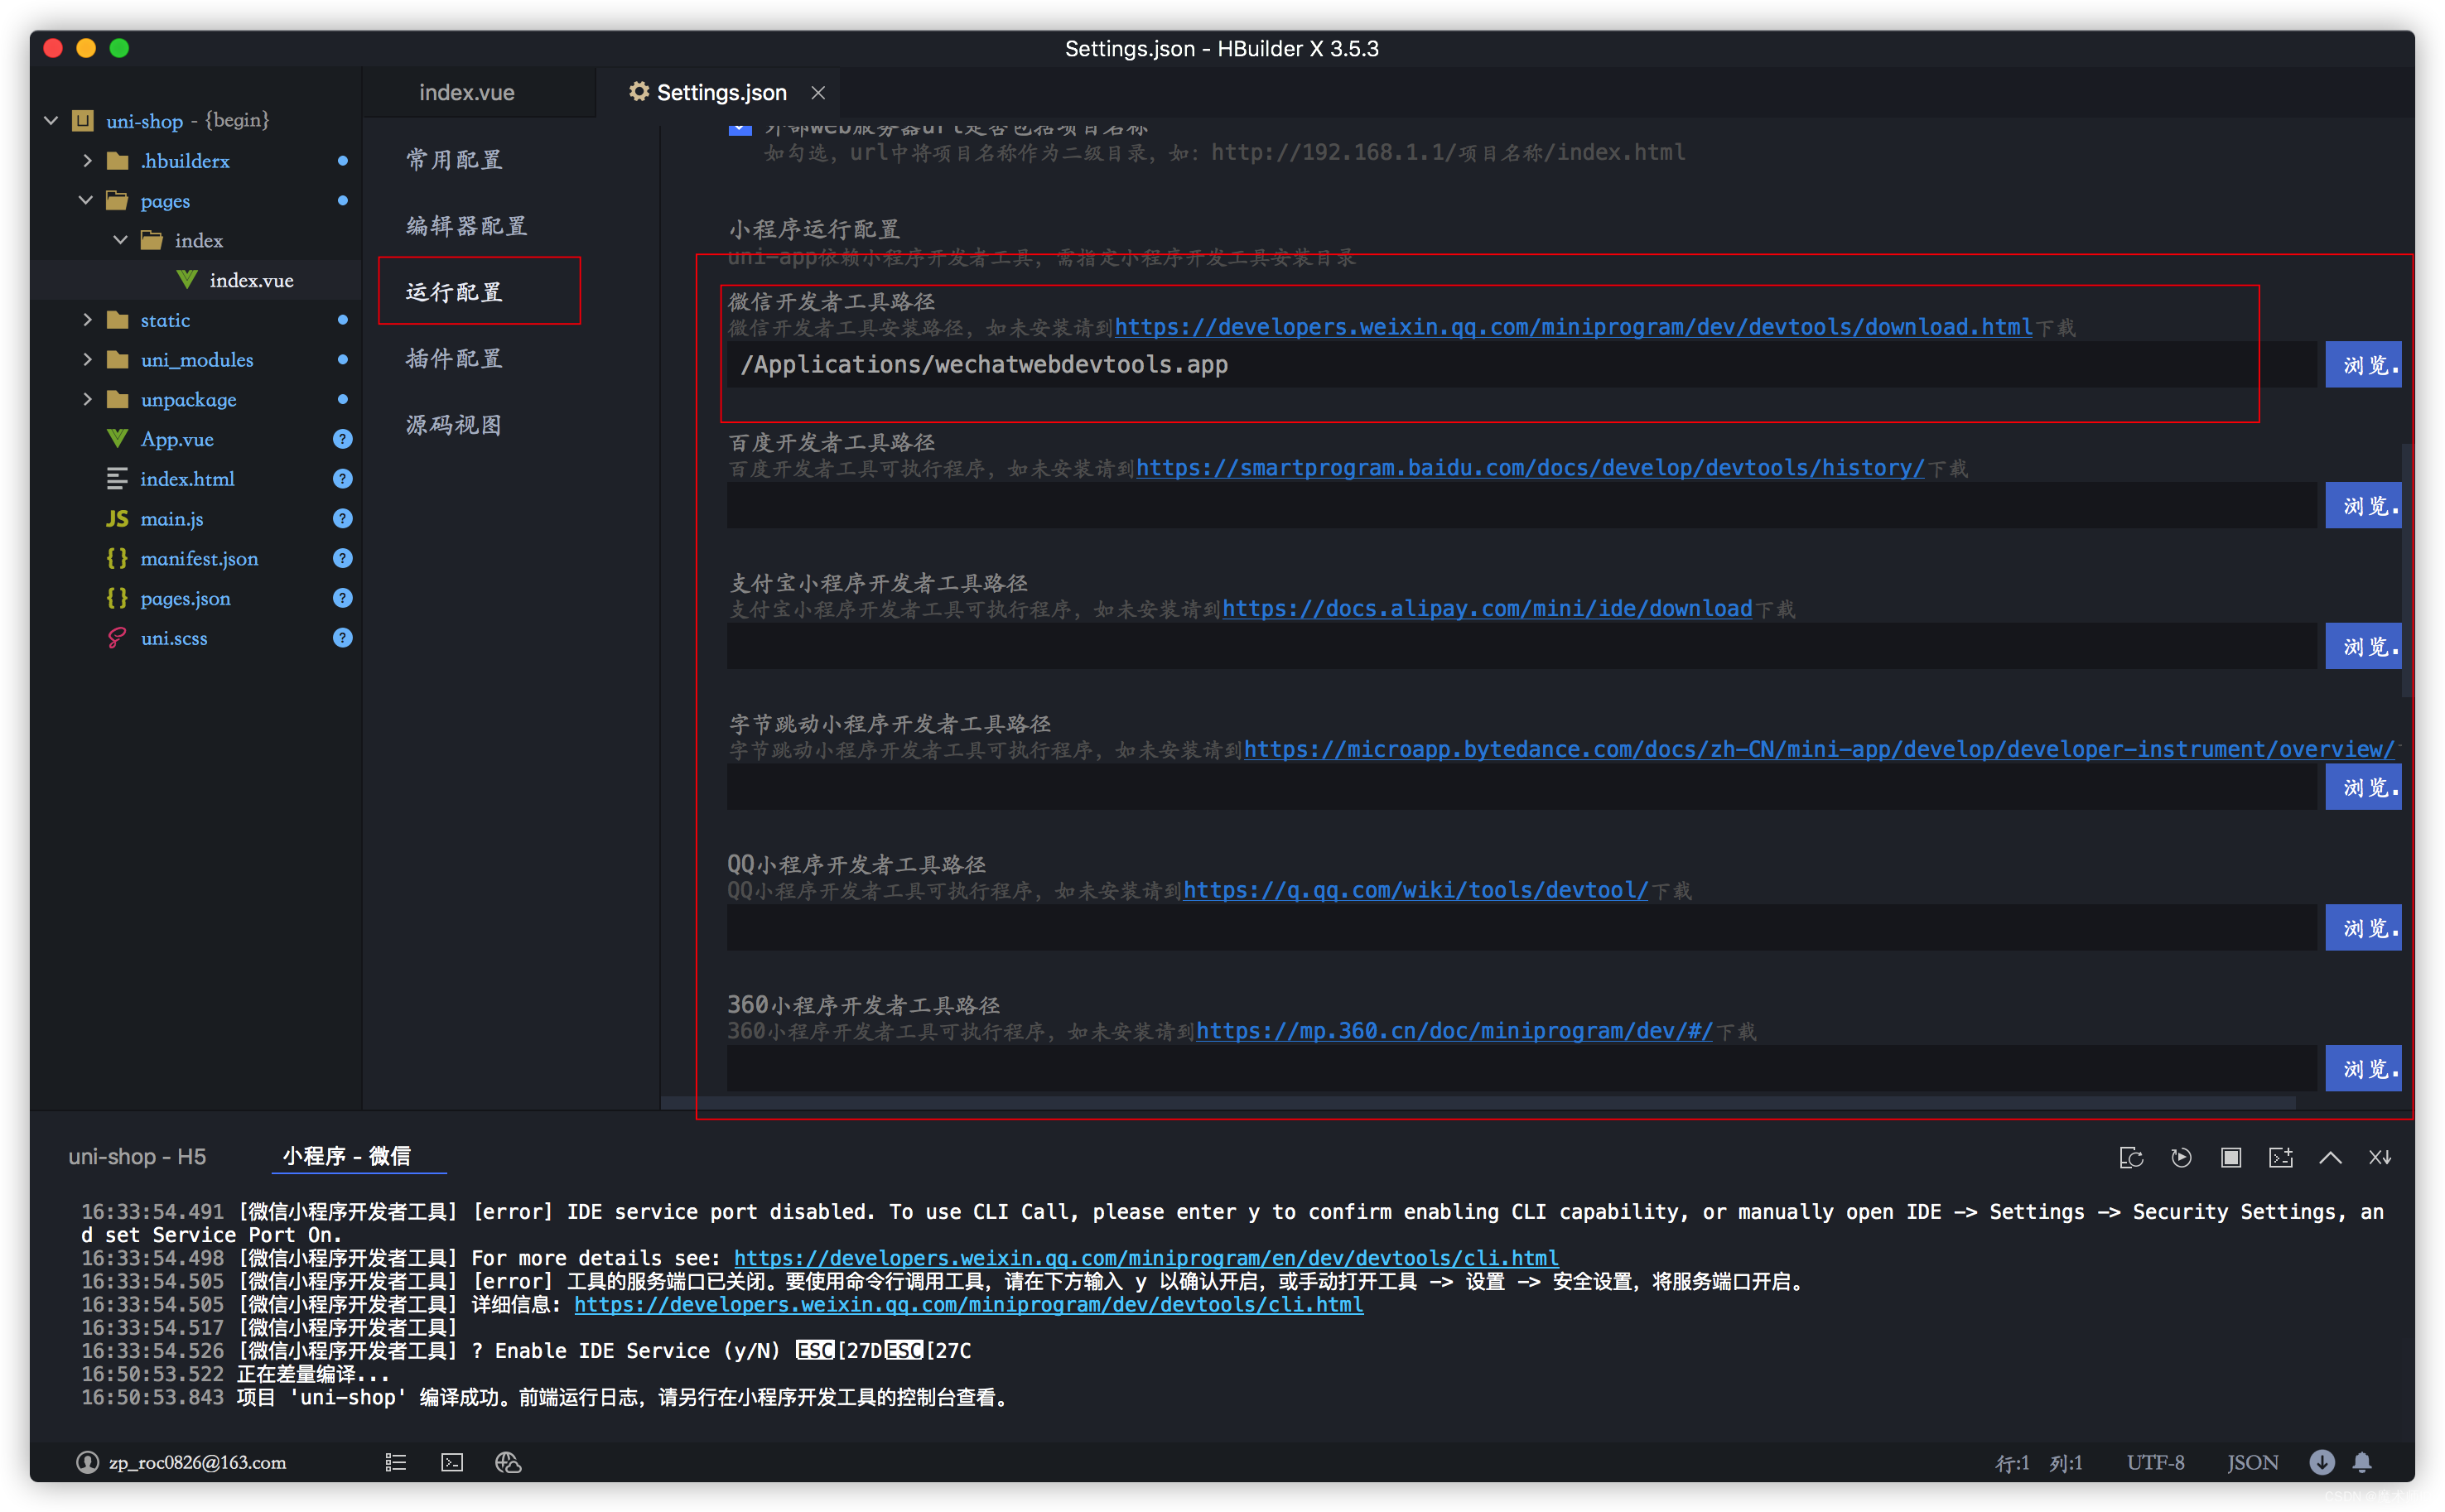
Task: Open the docs.alipay.com download link
Action: pyautogui.click(x=1487, y=609)
